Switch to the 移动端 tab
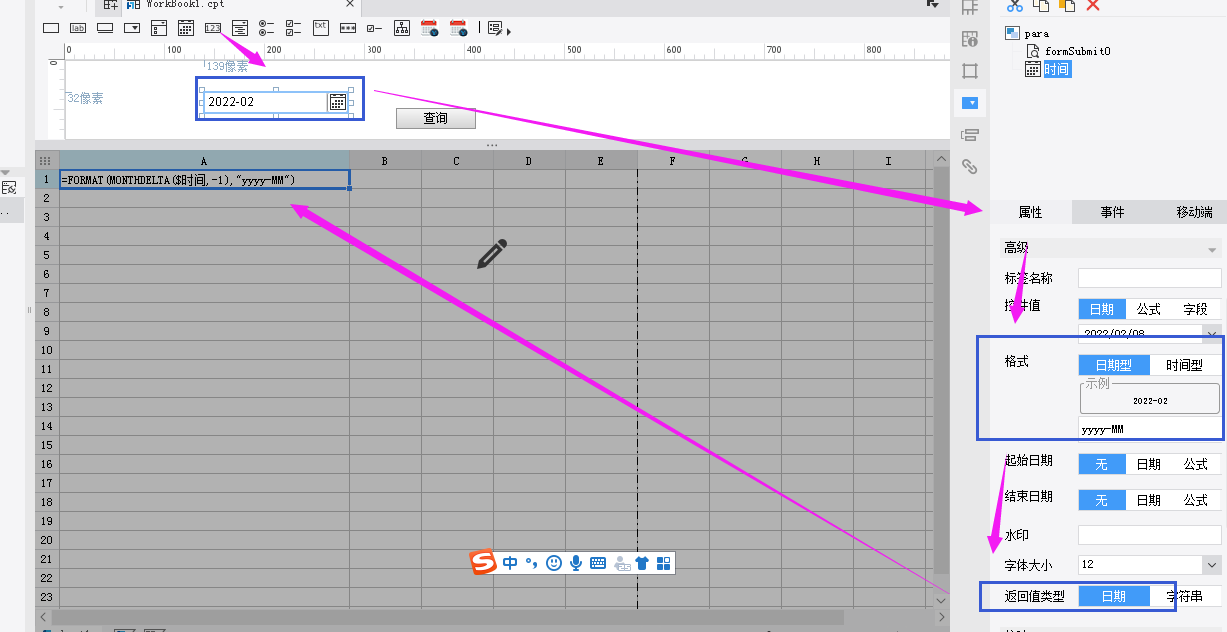The image size is (1227, 632). pyautogui.click(x=1194, y=212)
